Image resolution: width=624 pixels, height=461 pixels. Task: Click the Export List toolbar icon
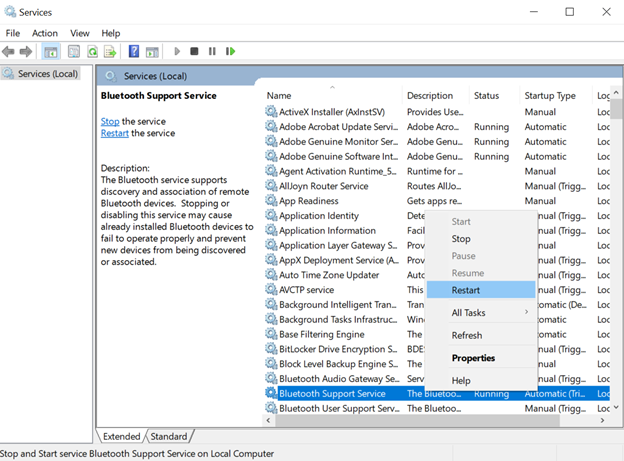(x=110, y=51)
